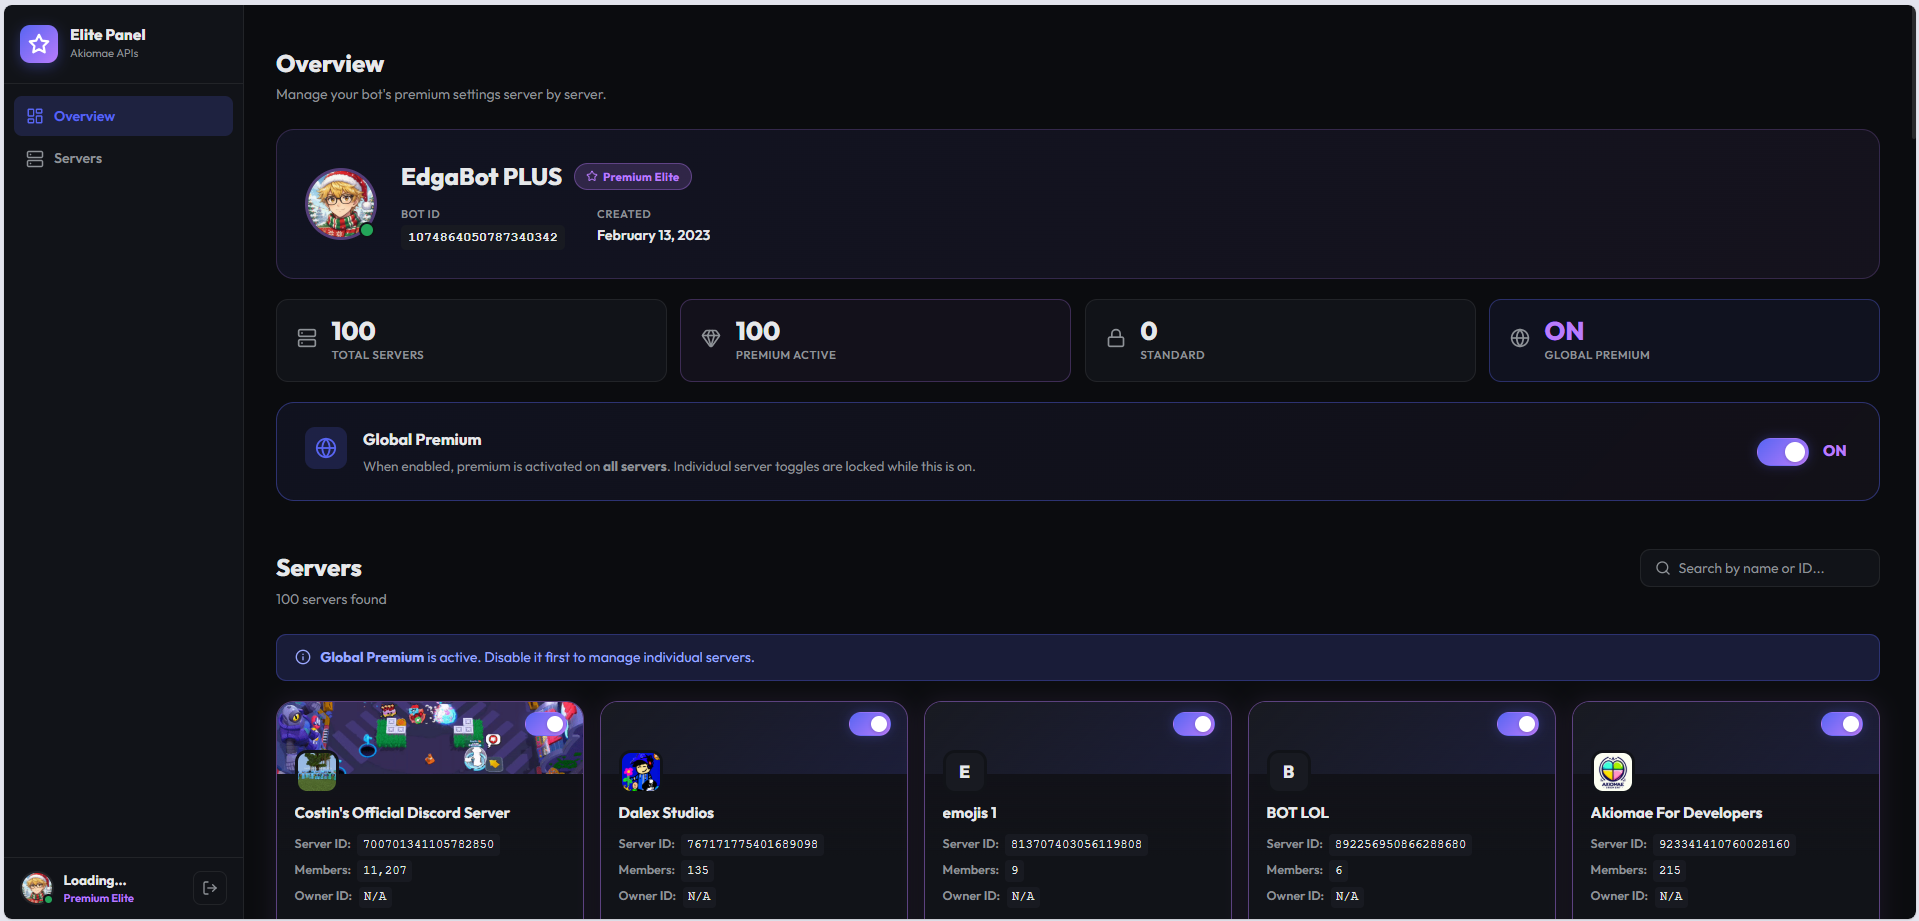1919x921 pixels.
Task: Toggle premium for emojis 1
Action: tap(1194, 724)
